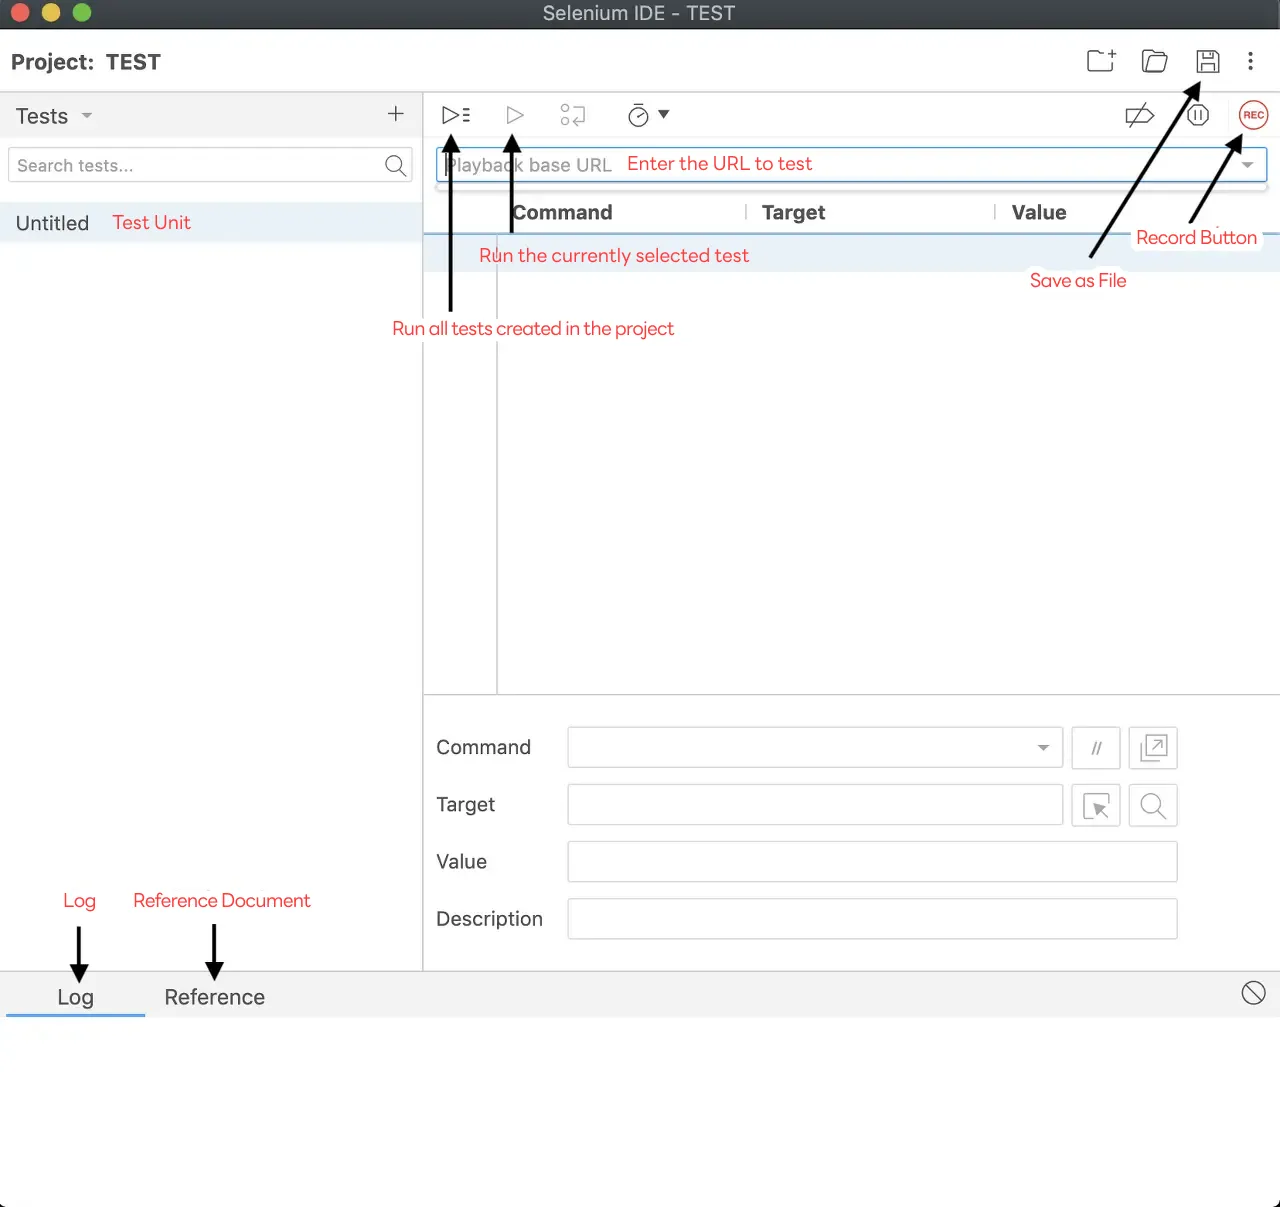Screen dimensions: 1280x1207
Task: Expand the playback base URL dropdown arrow
Action: point(1248,165)
